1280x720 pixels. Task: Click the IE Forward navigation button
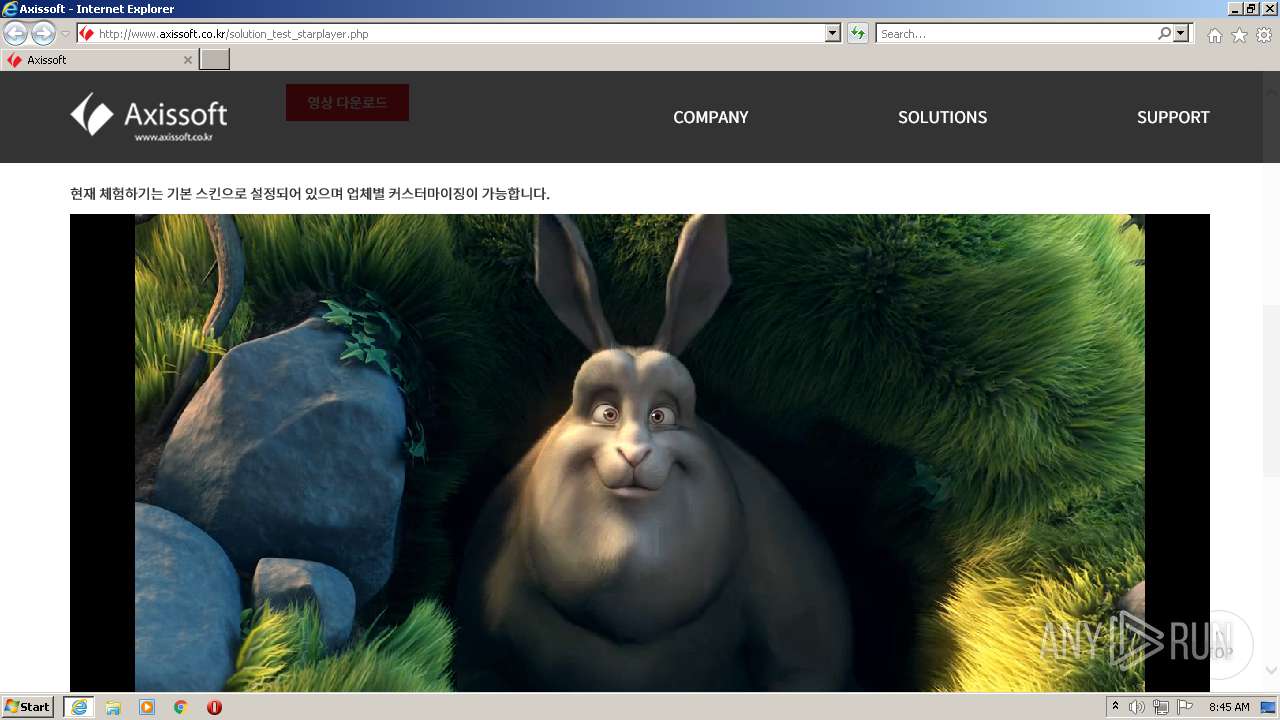pos(43,33)
